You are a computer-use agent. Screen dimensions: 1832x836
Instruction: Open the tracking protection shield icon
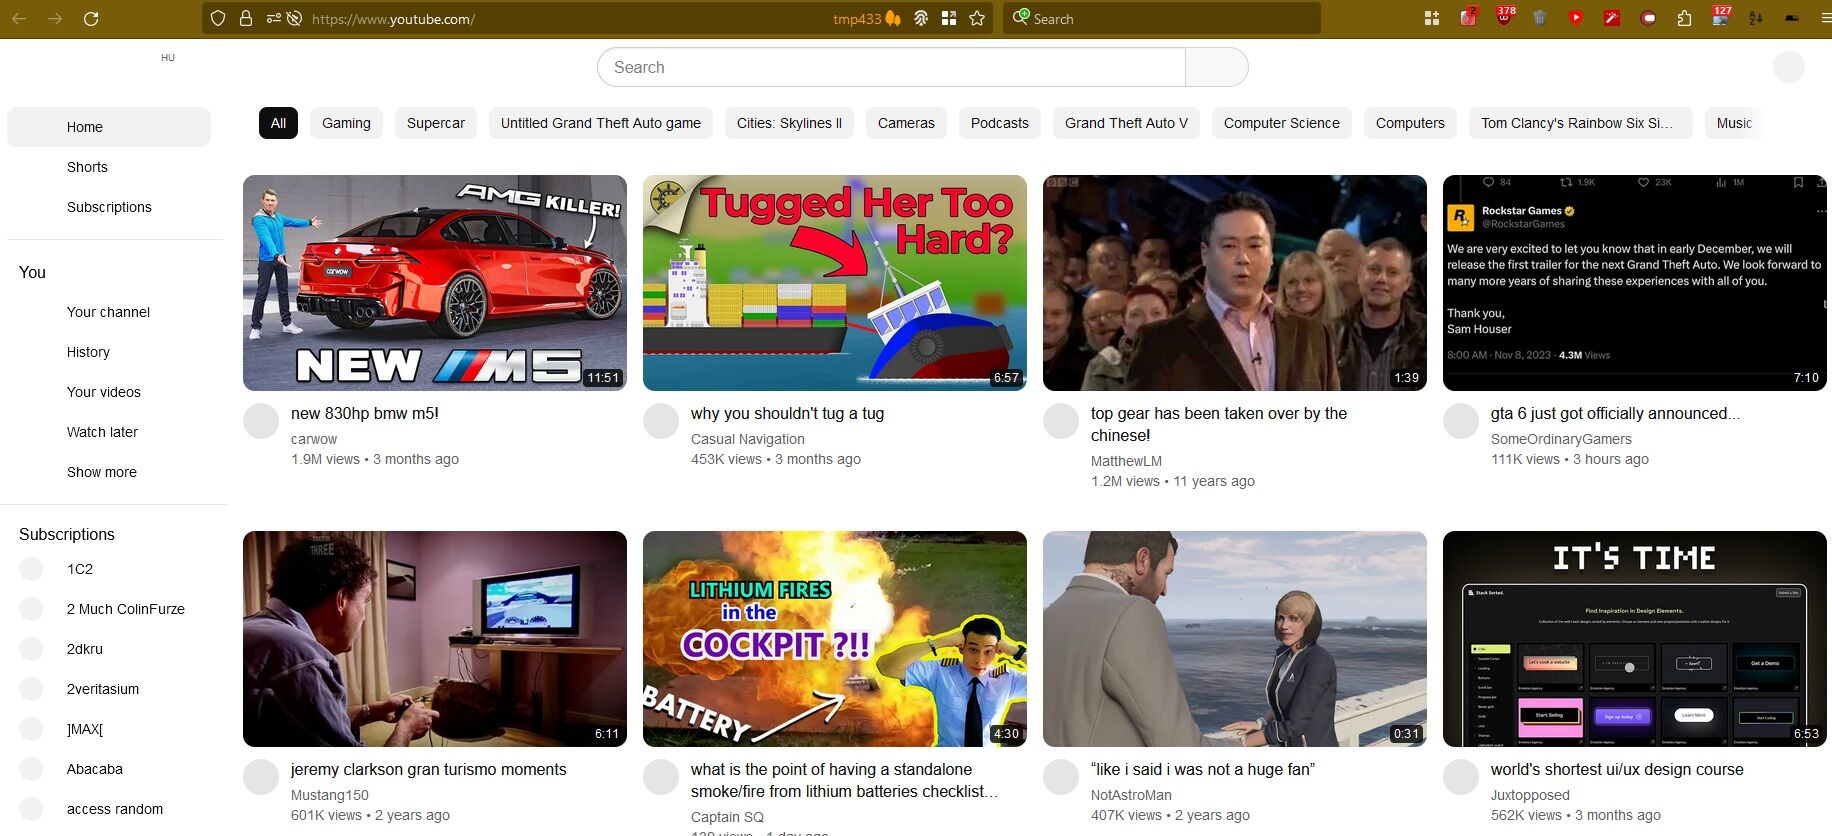click(x=218, y=18)
